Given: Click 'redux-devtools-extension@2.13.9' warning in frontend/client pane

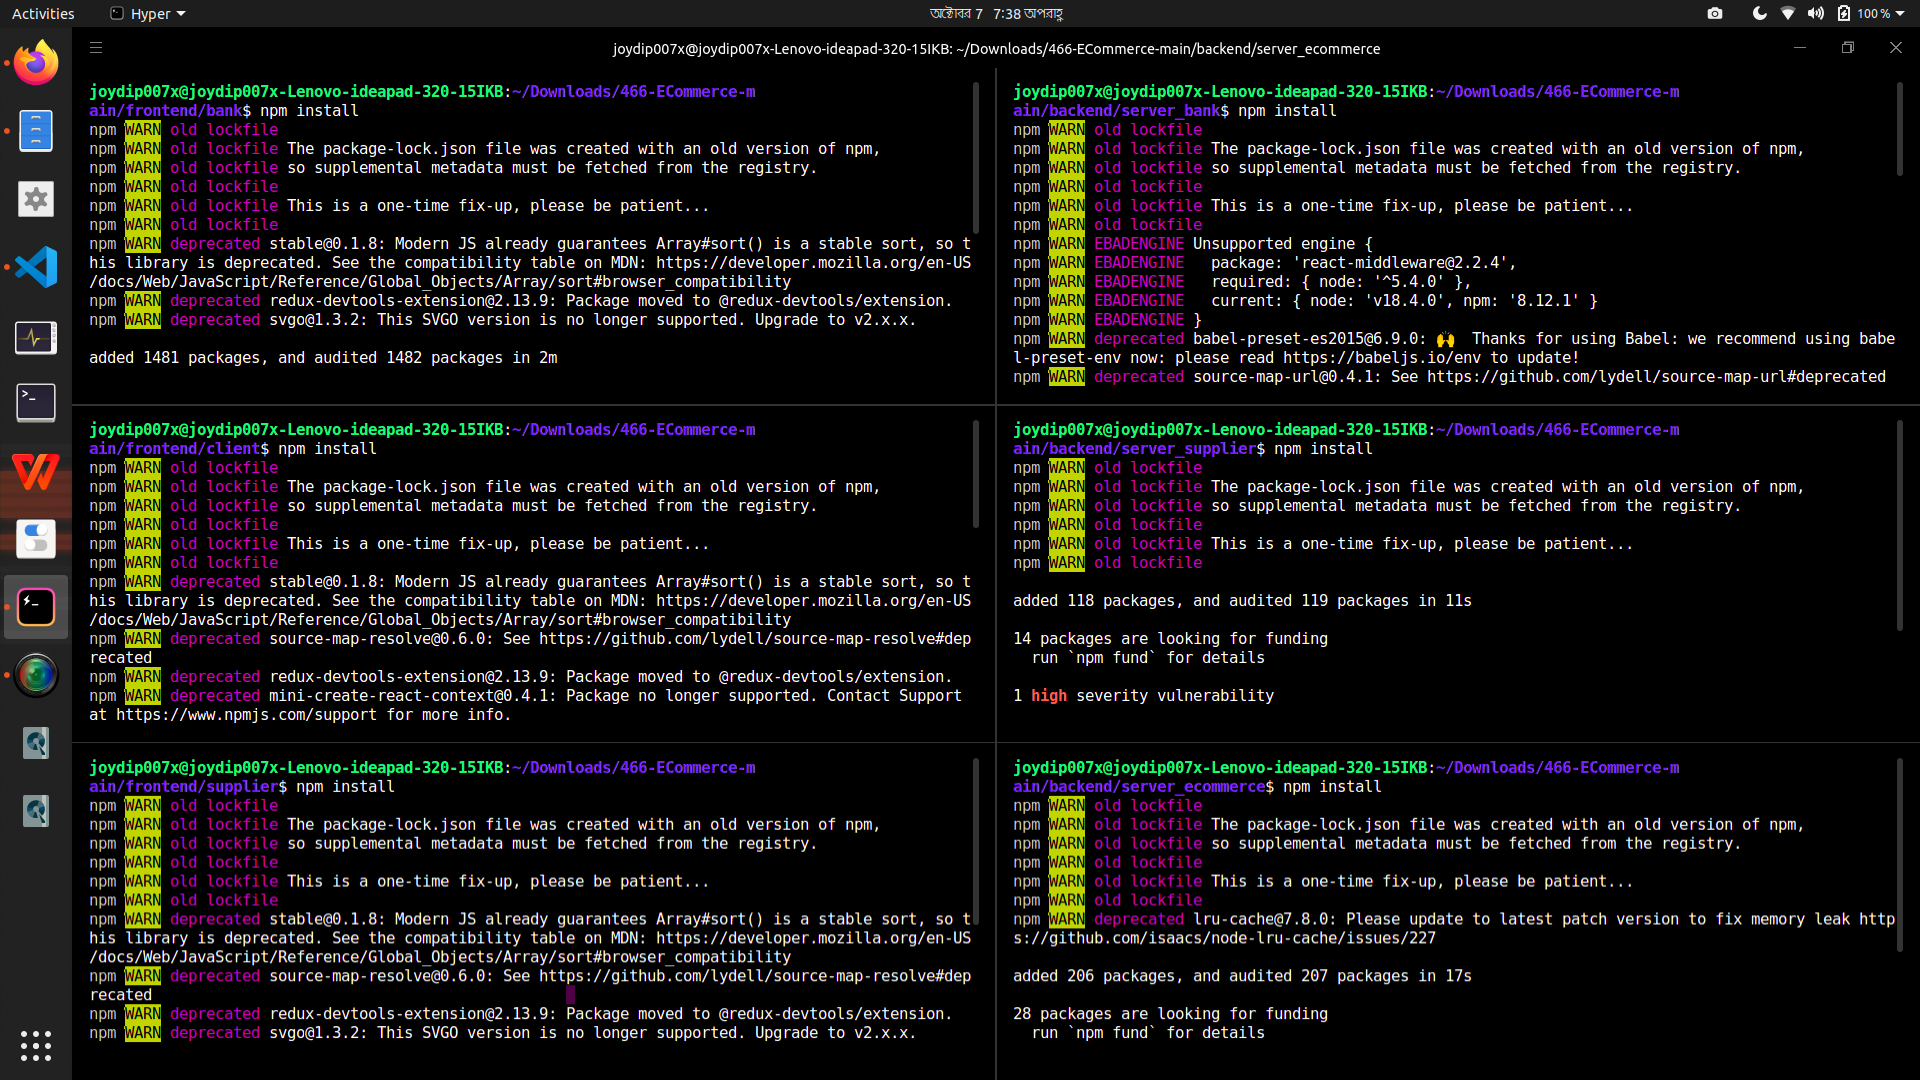Looking at the screenshot, I should tap(520, 677).
